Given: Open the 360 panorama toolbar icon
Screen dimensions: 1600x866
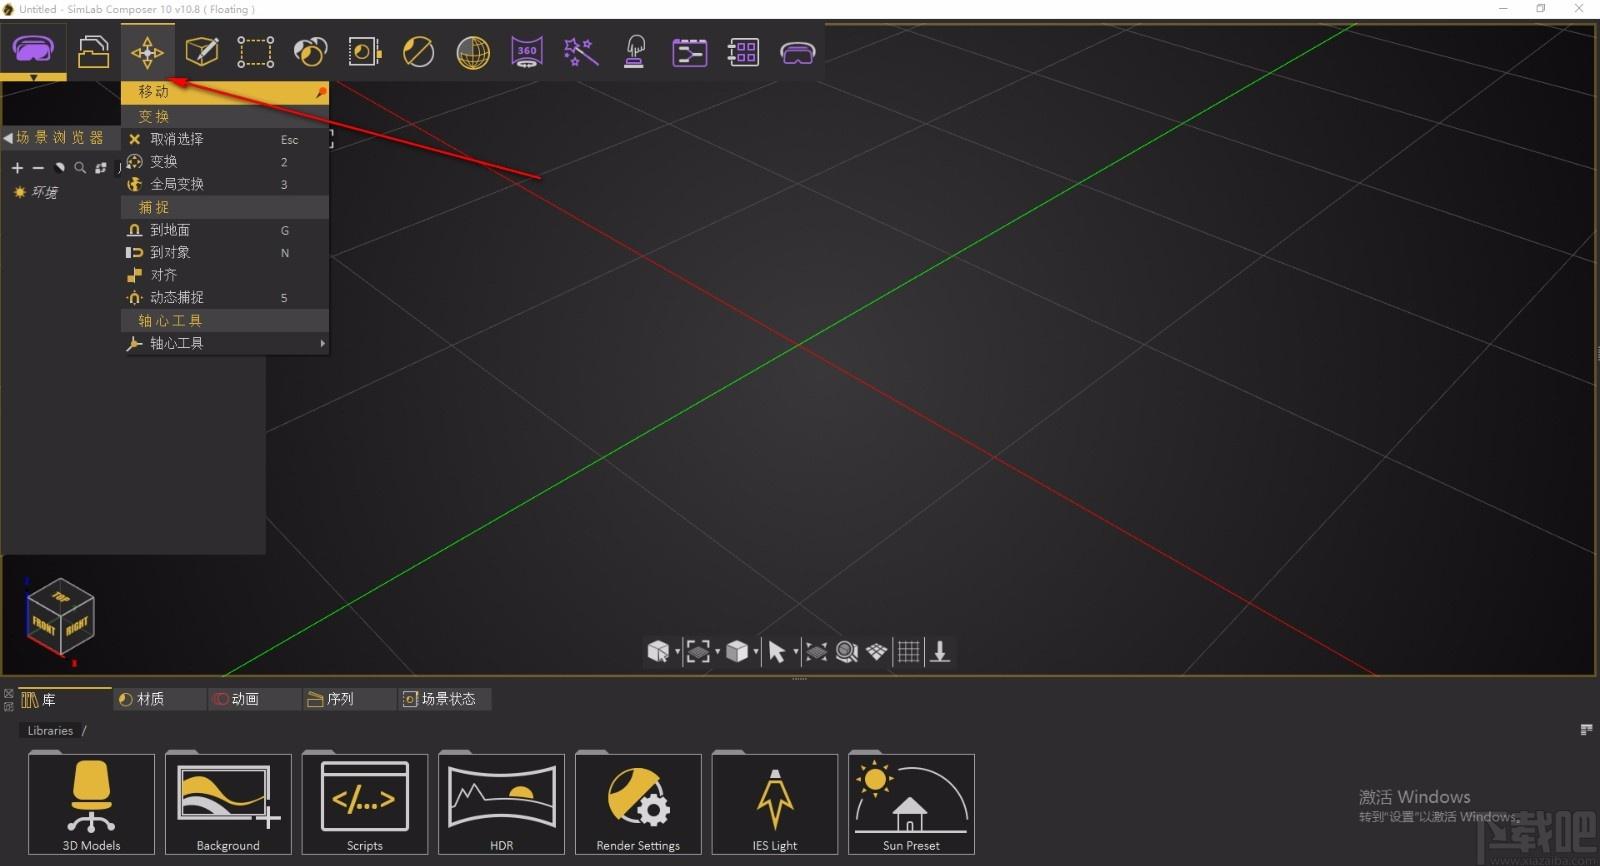Looking at the screenshot, I should [527, 51].
